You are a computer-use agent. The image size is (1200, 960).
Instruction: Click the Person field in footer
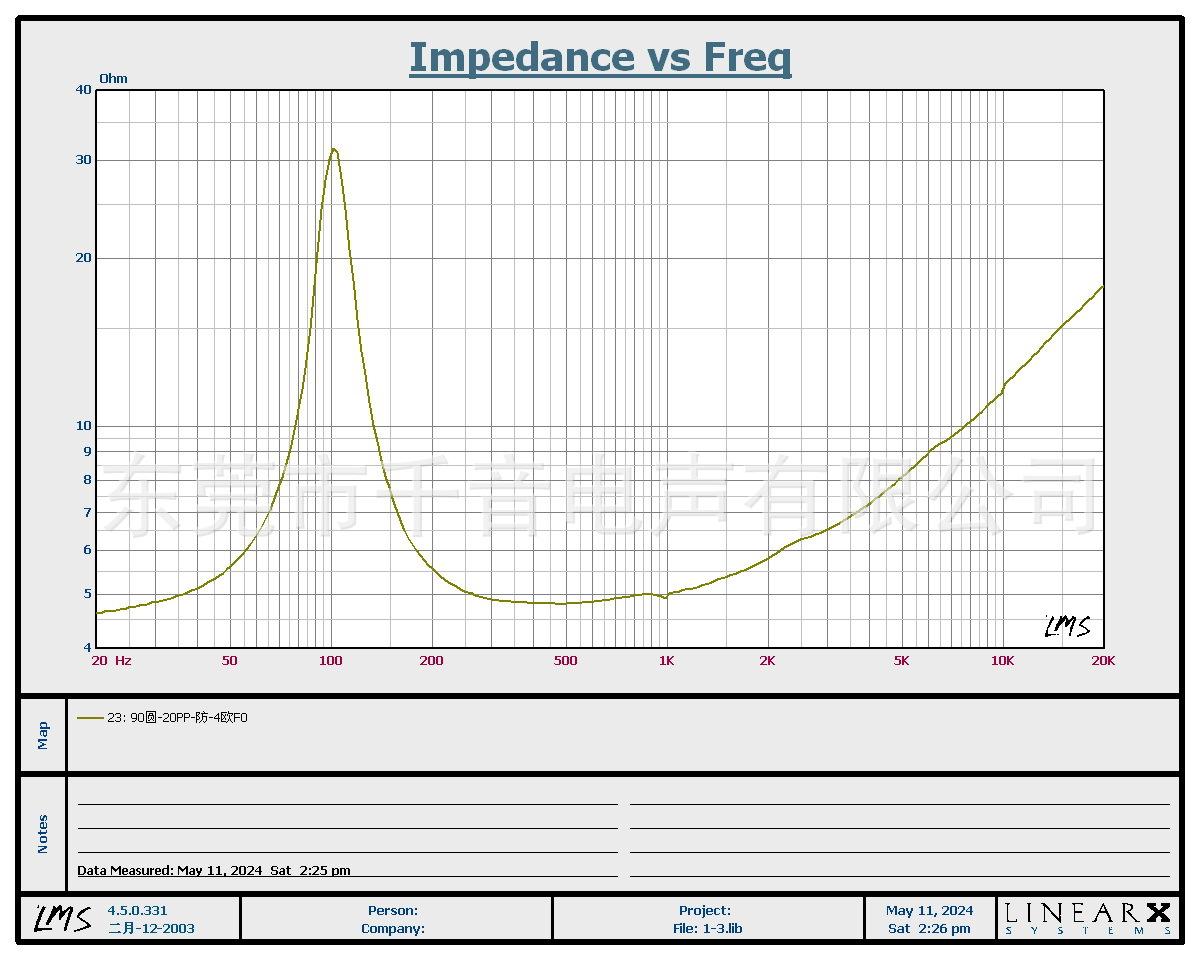393,910
